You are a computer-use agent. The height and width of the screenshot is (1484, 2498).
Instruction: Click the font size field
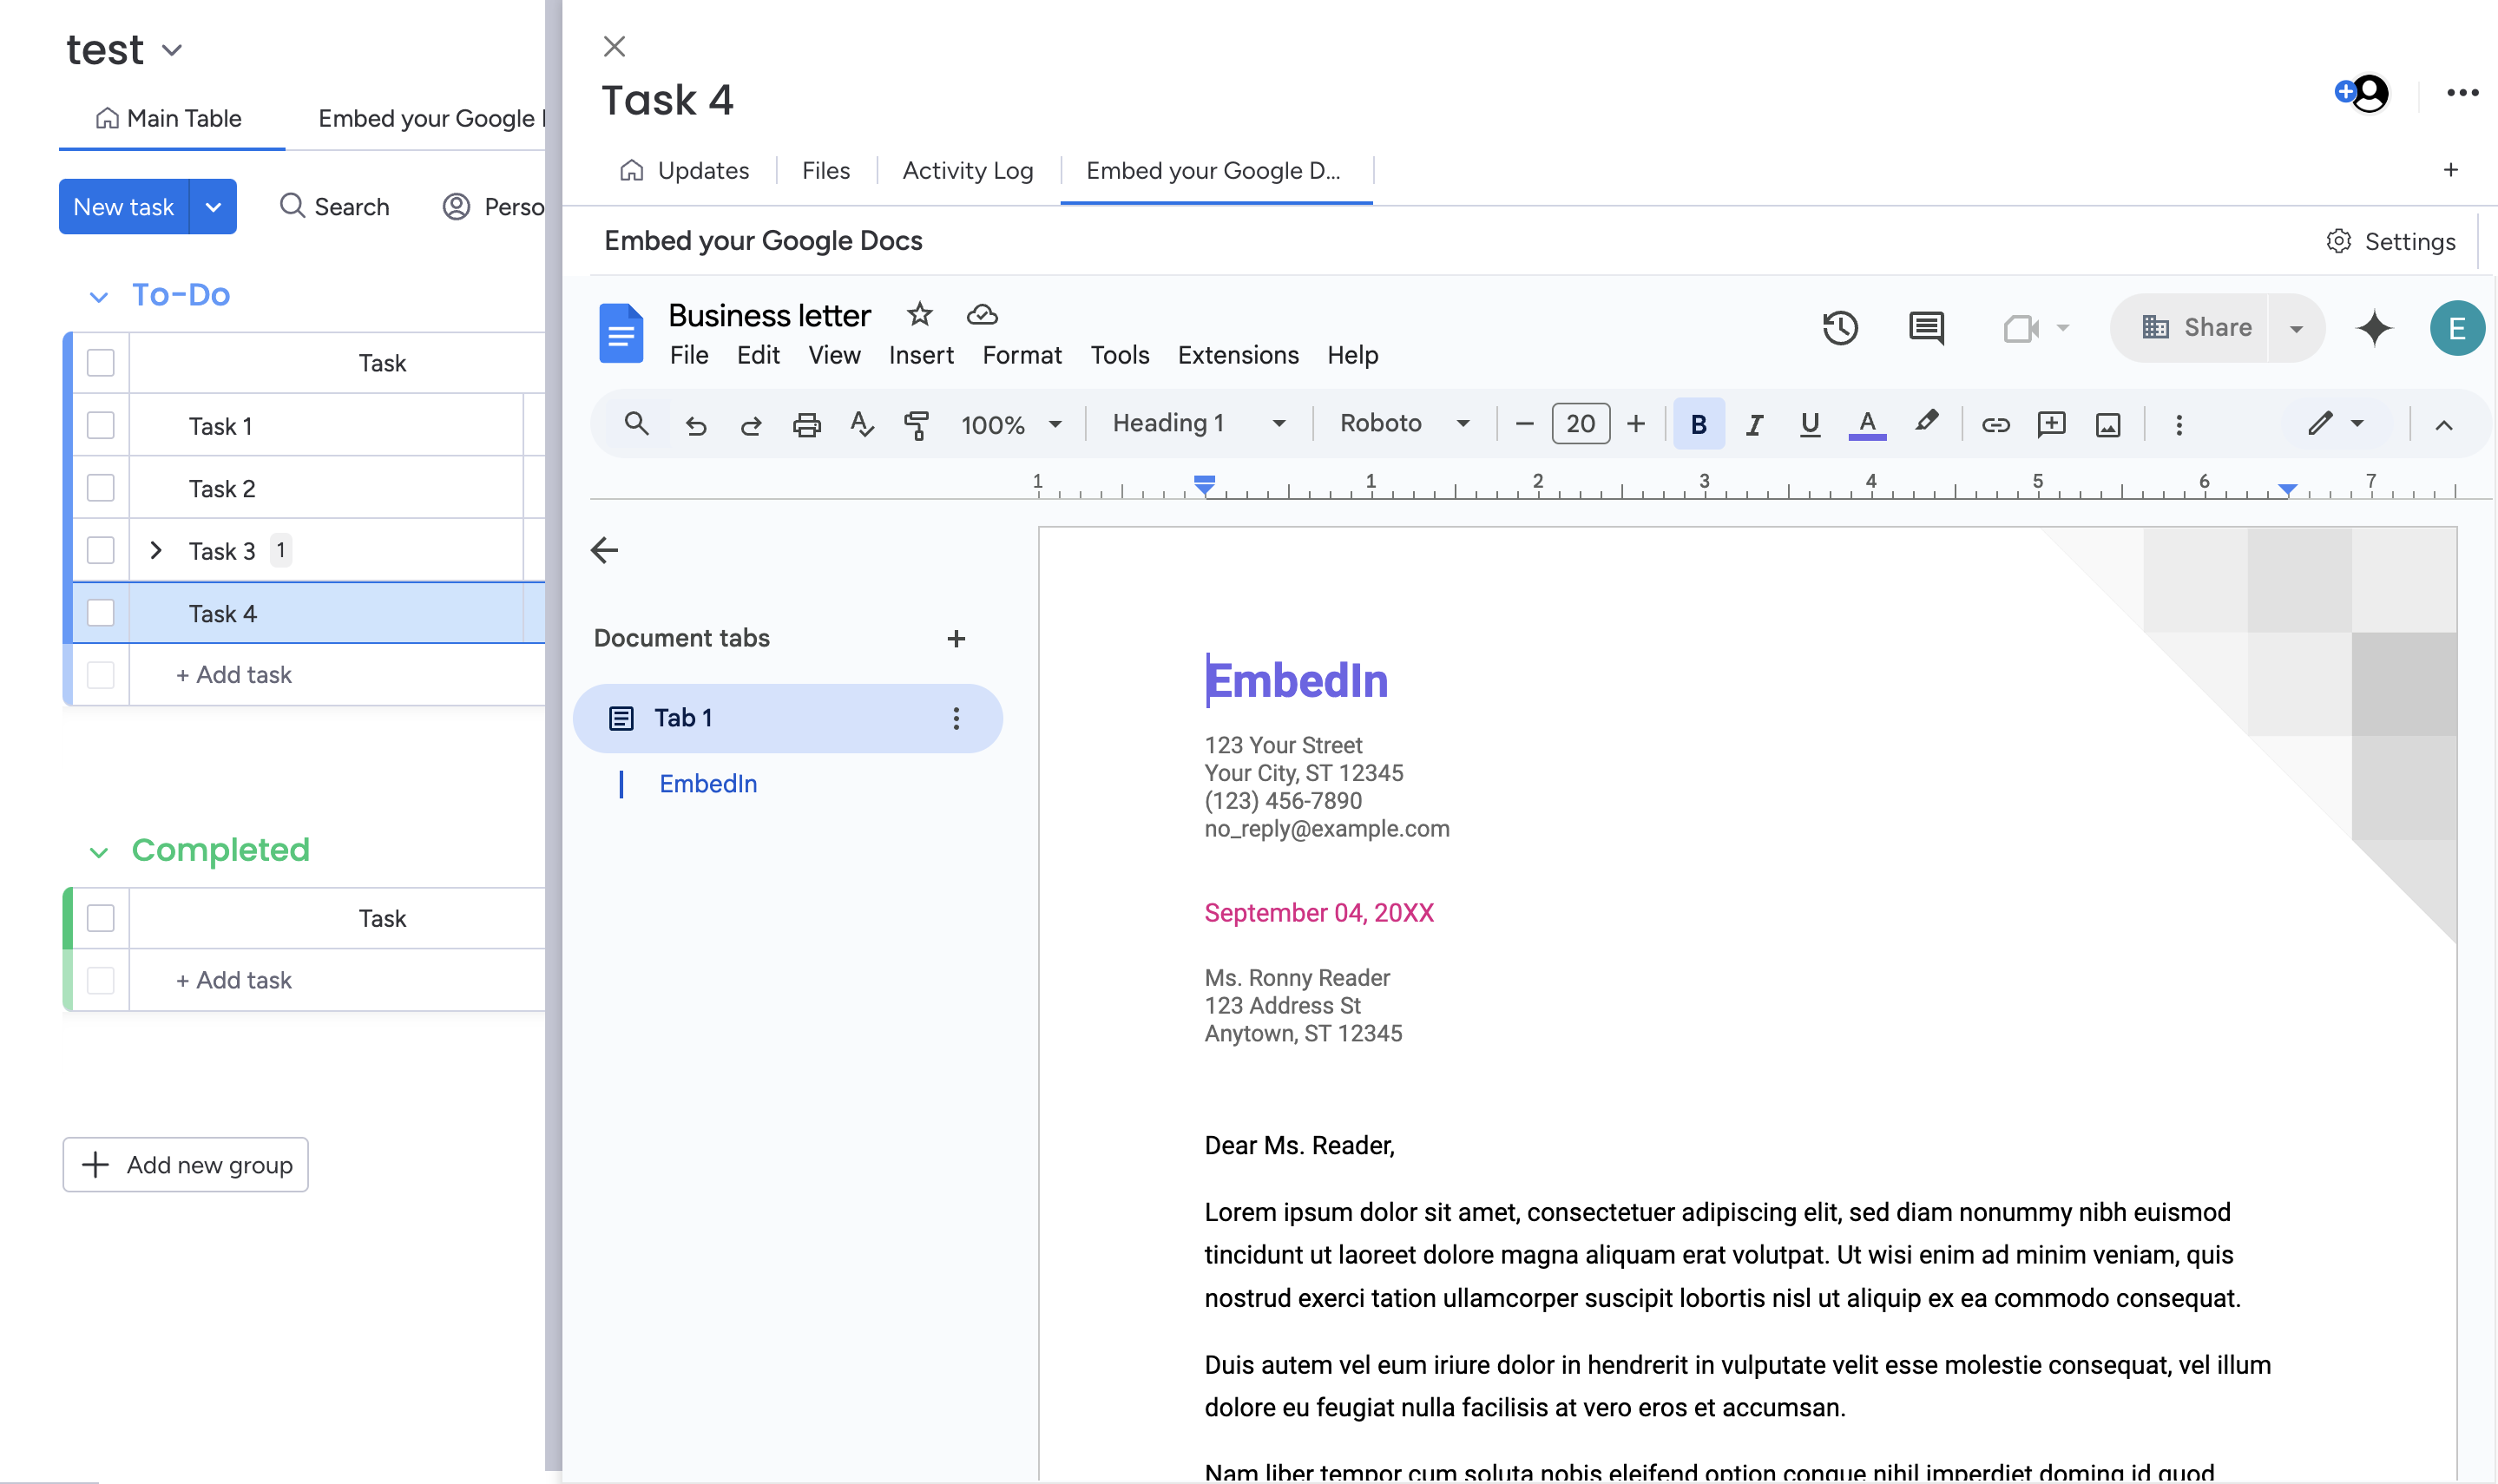pyautogui.click(x=1580, y=424)
